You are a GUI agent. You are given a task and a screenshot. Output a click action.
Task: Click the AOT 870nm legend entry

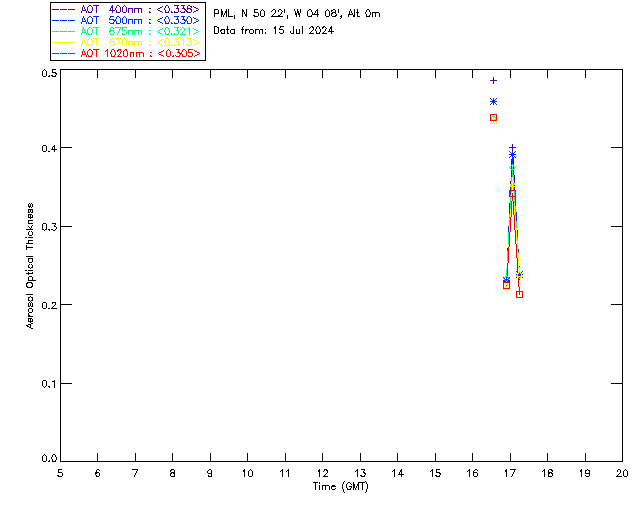126,42
